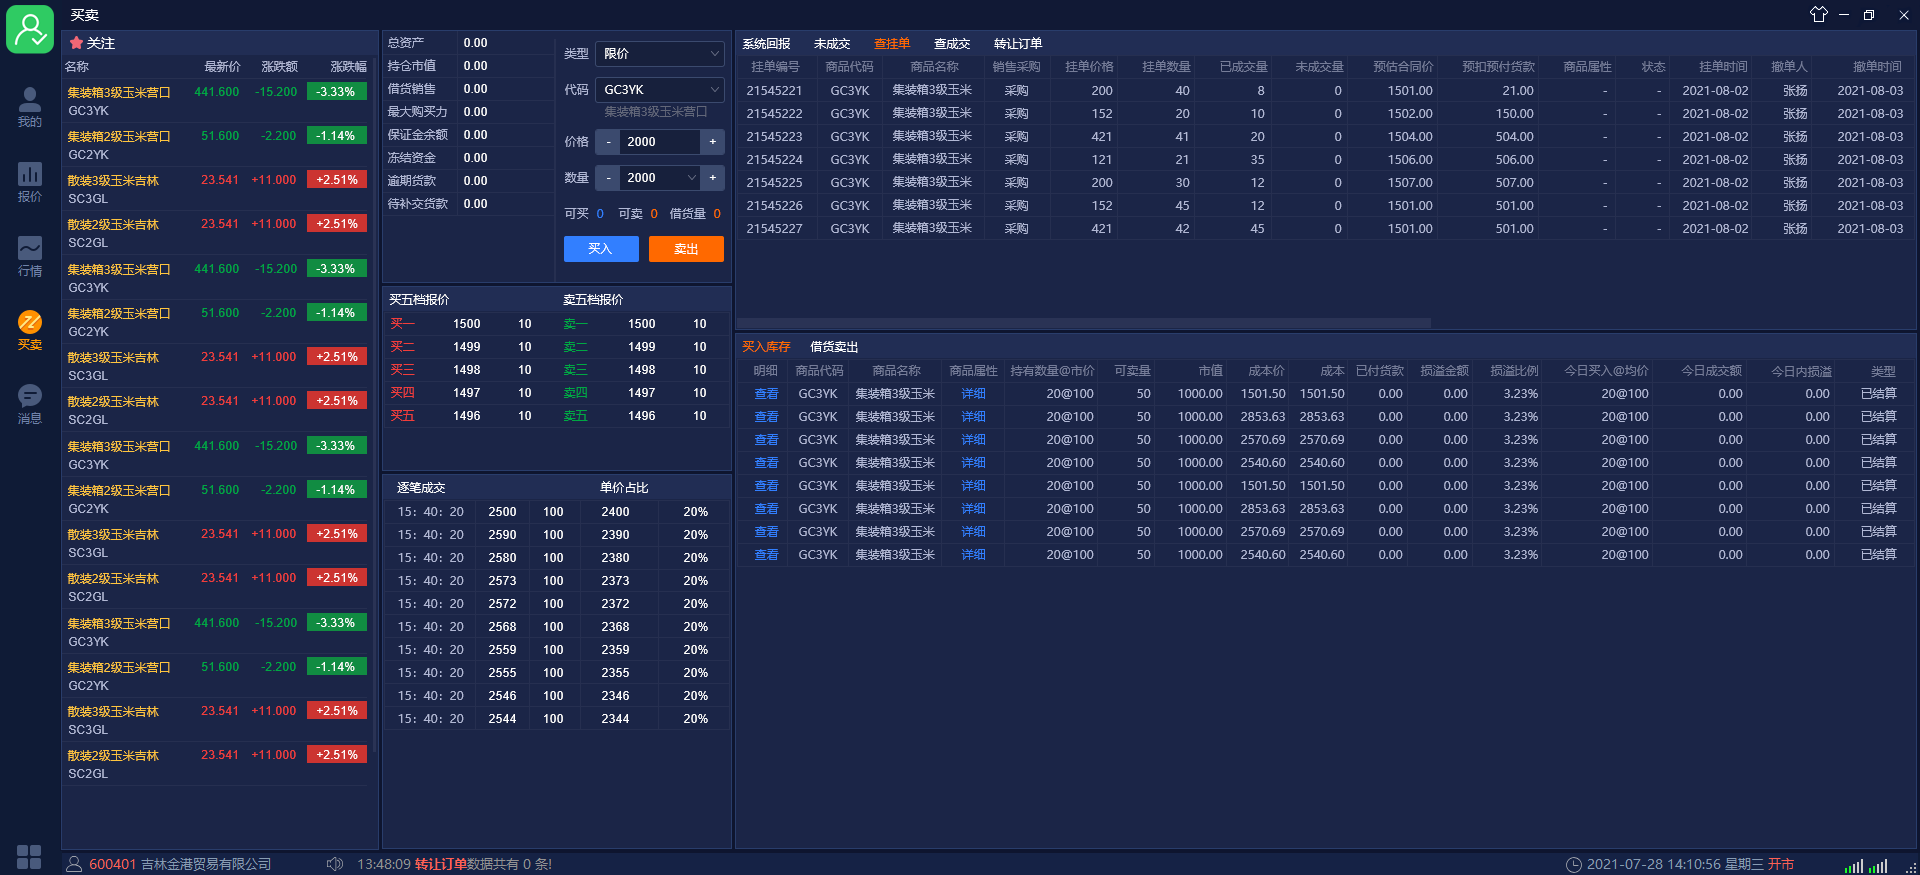Click 买一 bid price 1500
Viewport: 1920px width, 875px height.
pyautogui.click(x=466, y=324)
